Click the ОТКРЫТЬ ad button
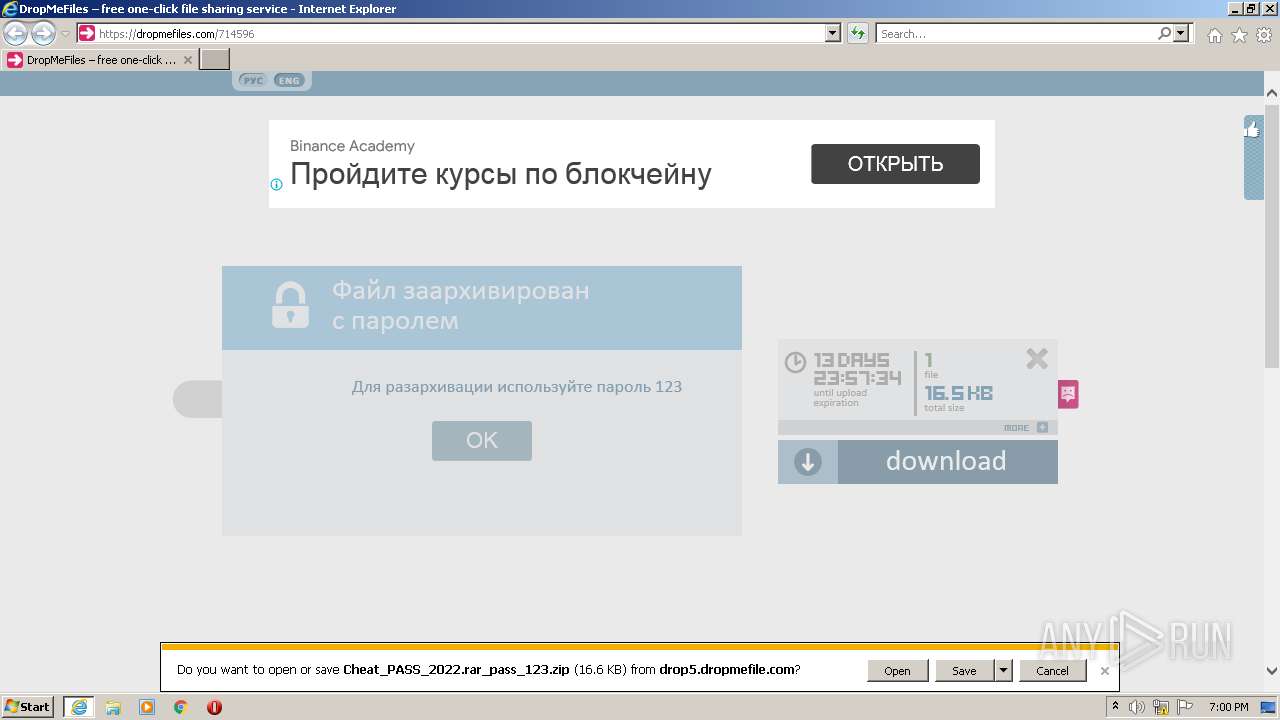Image resolution: width=1280 pixels, height=720 pixels. point(895,164)
